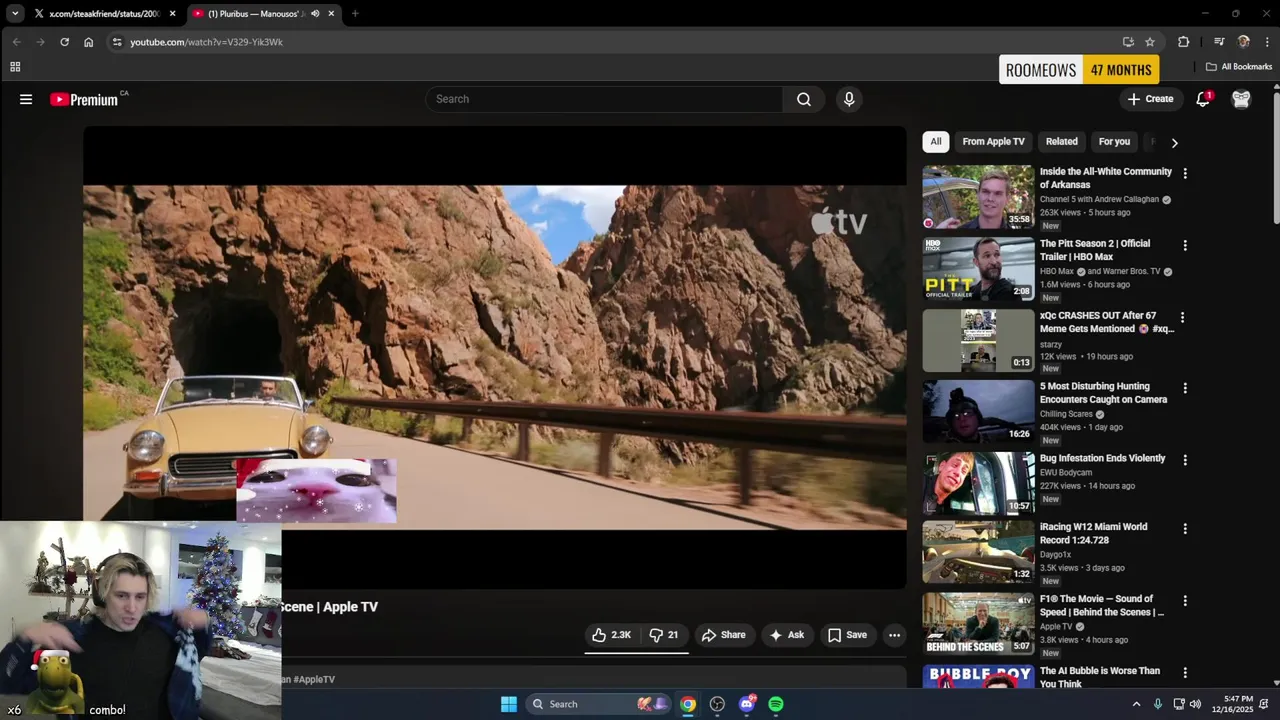Screen dimensions: 1280x720
Task: Dislike the video with thumbs down
Action: point(664,635)
